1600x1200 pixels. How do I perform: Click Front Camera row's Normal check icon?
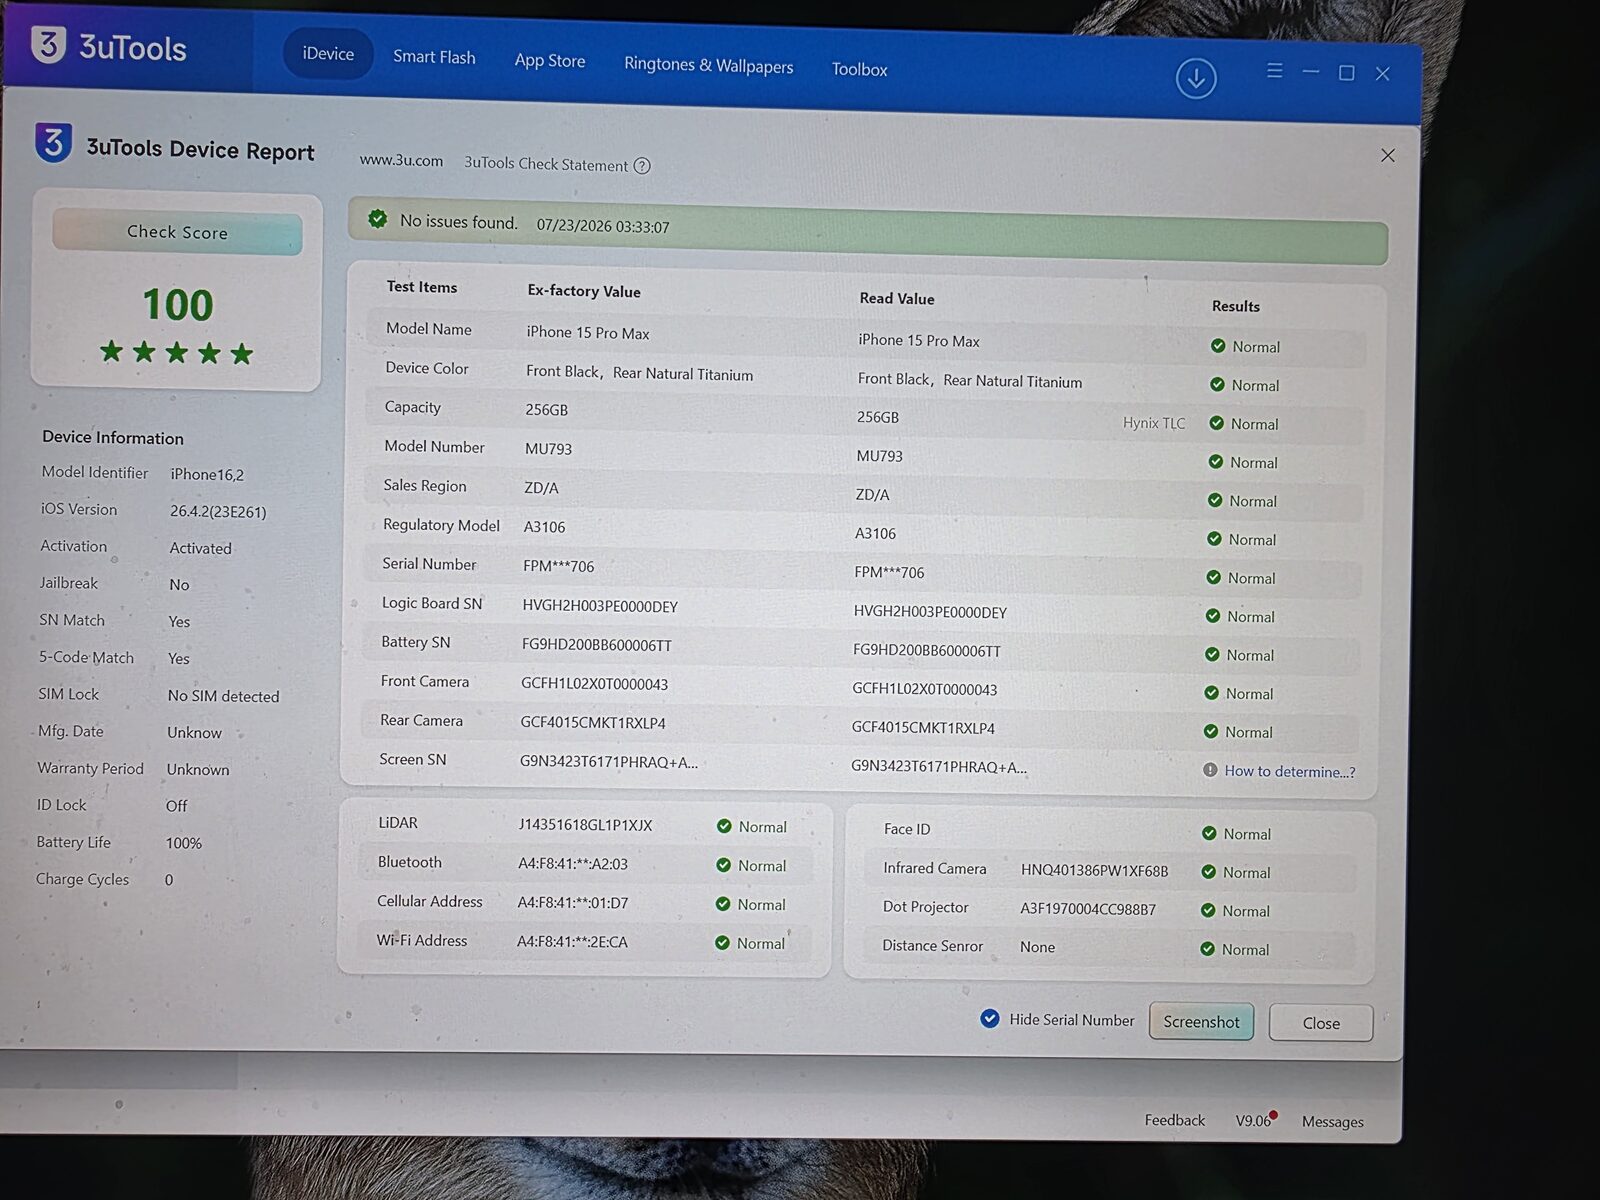pyautogui.click(x=1211, y=693)
